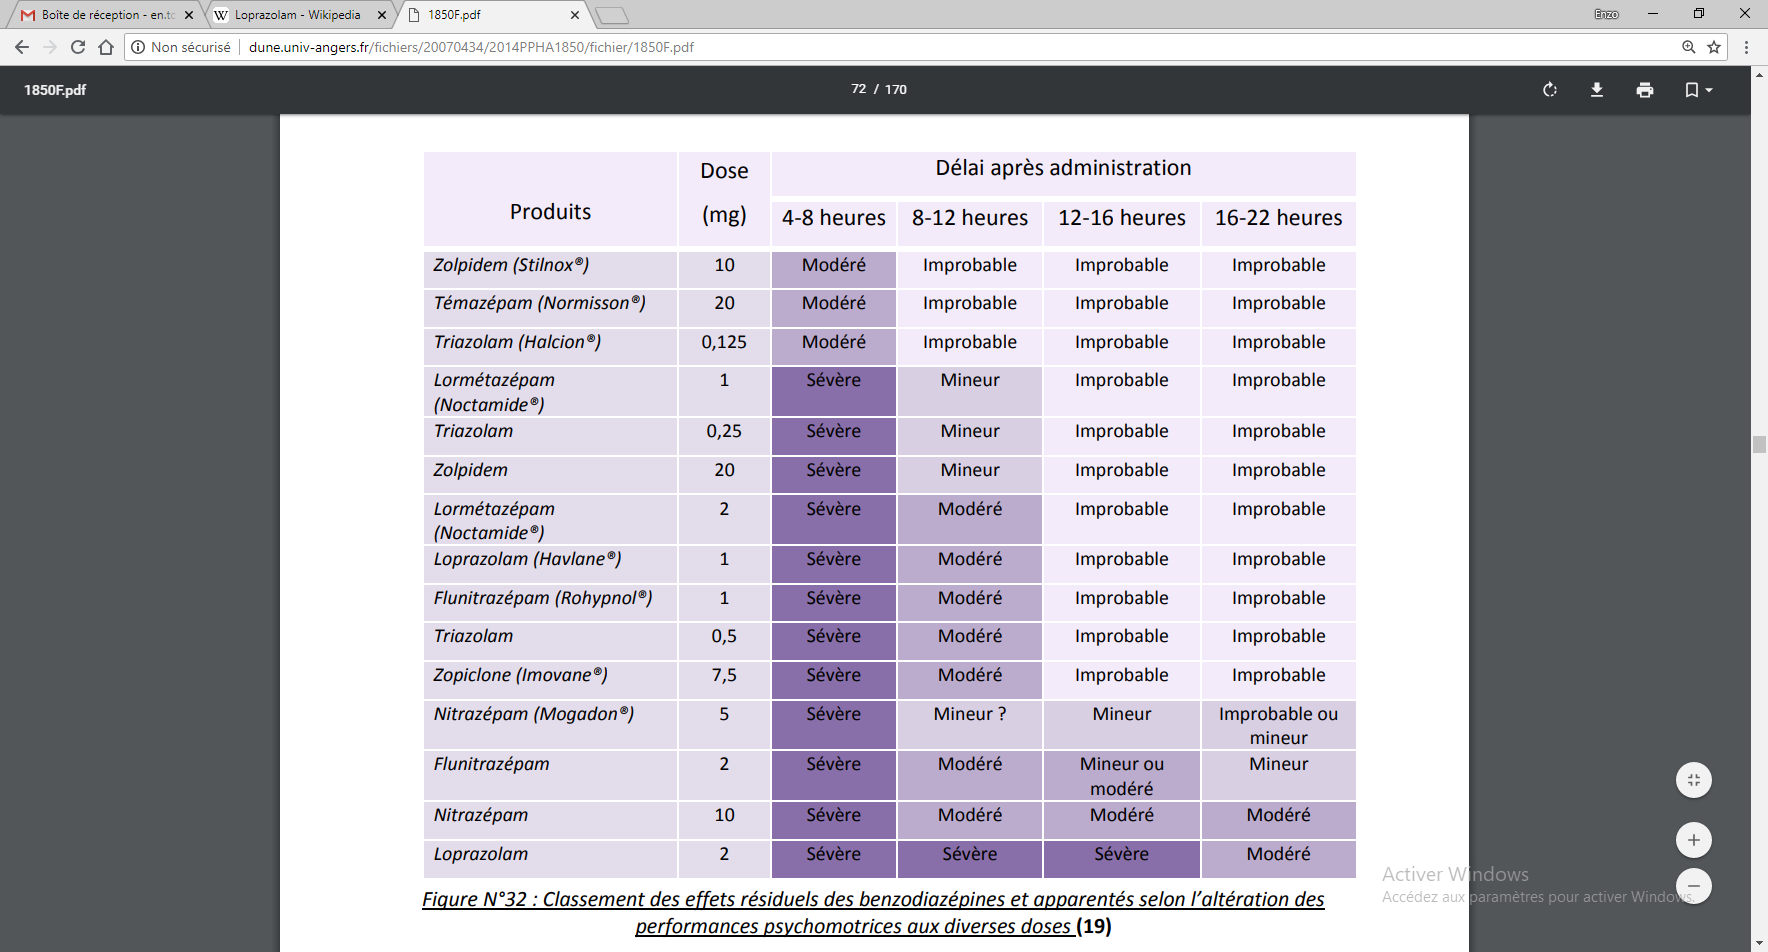
Task: Download the PDF file
Action: 1597,90
